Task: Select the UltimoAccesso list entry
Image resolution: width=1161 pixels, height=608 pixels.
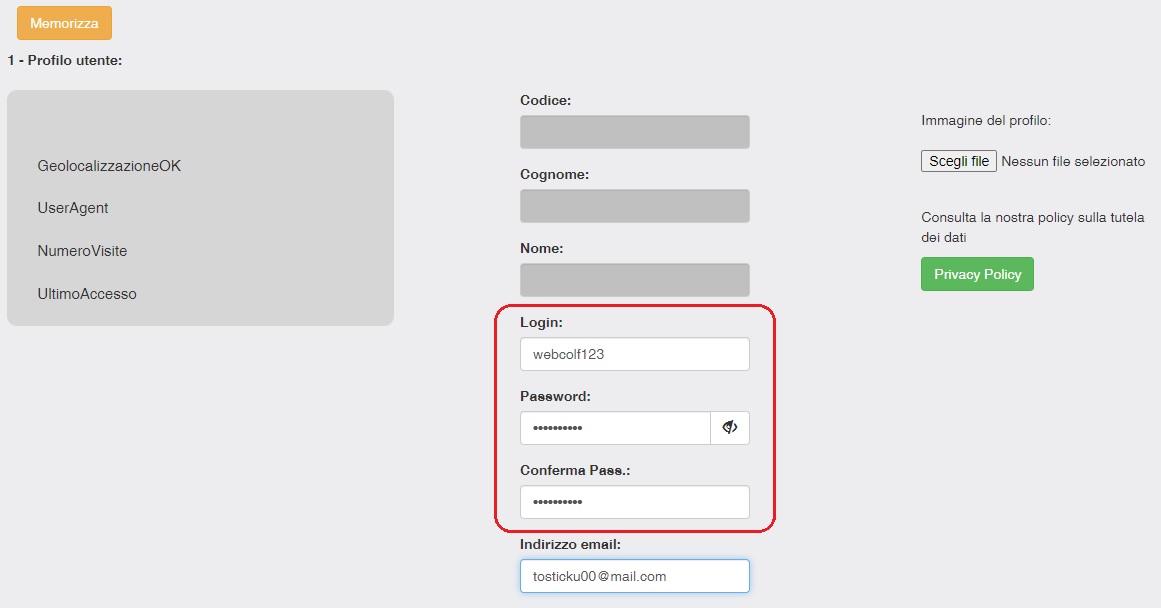Action: (x=85, y=293)
